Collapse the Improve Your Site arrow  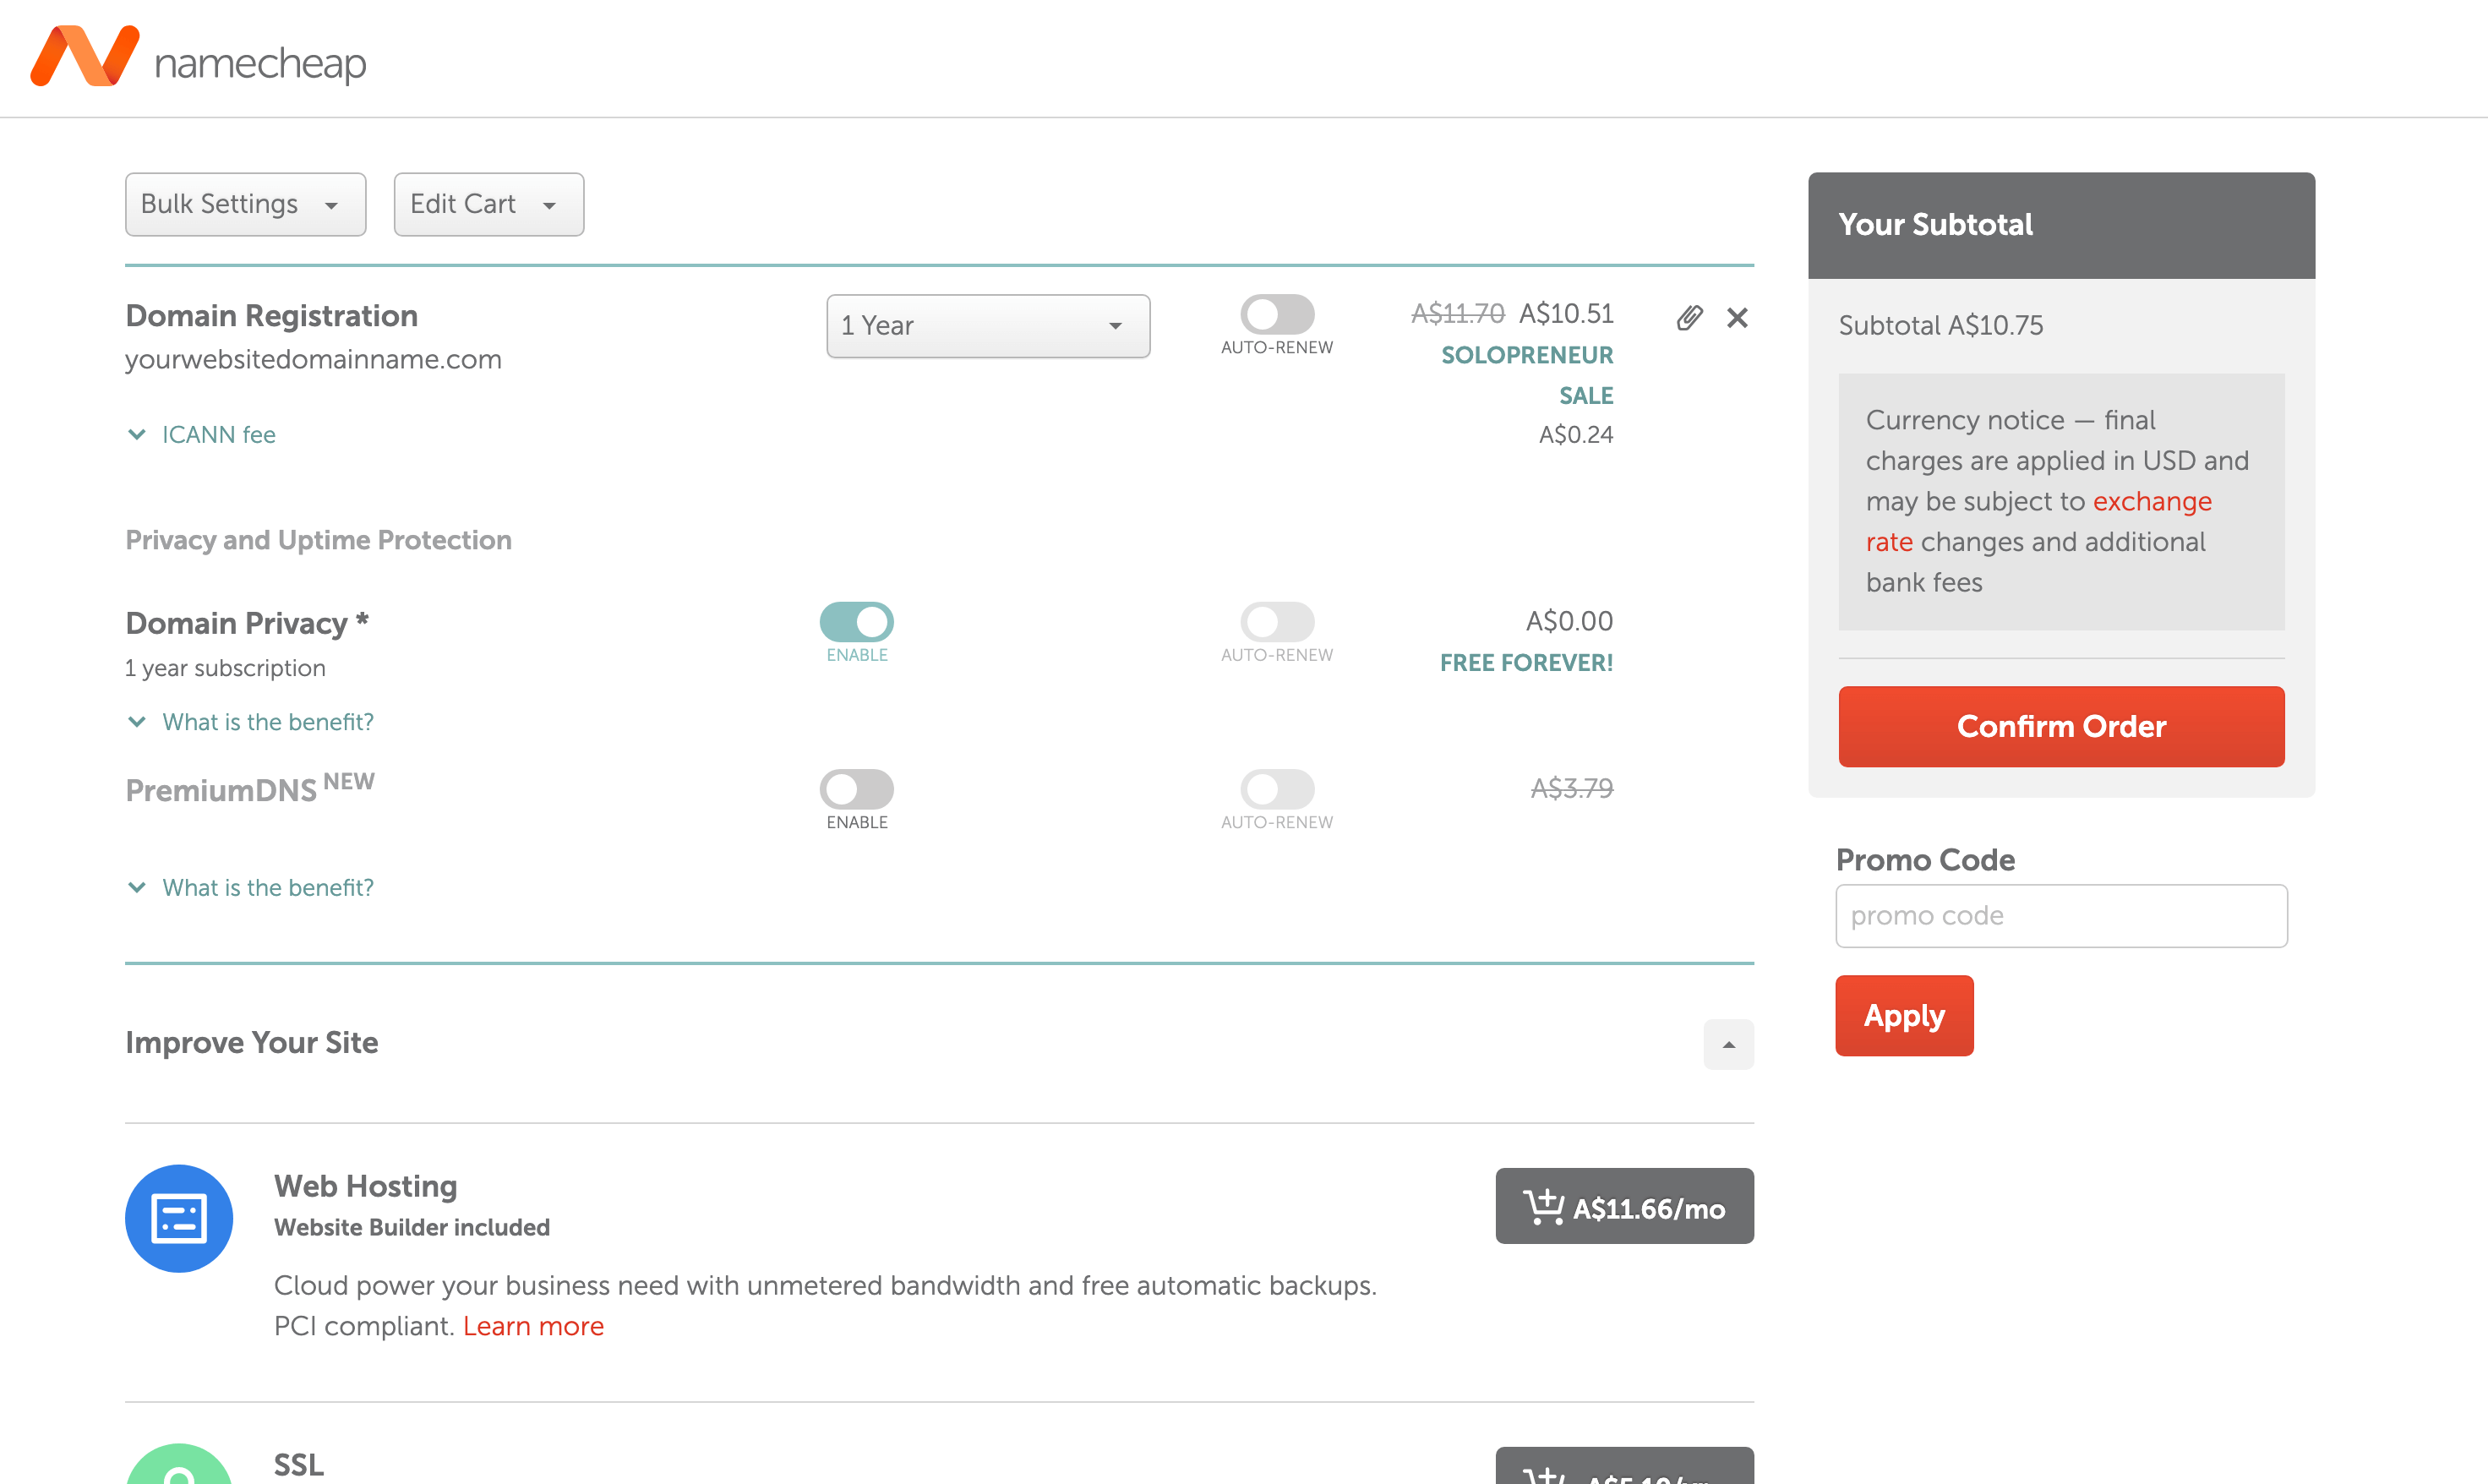click(1728, 1044)
